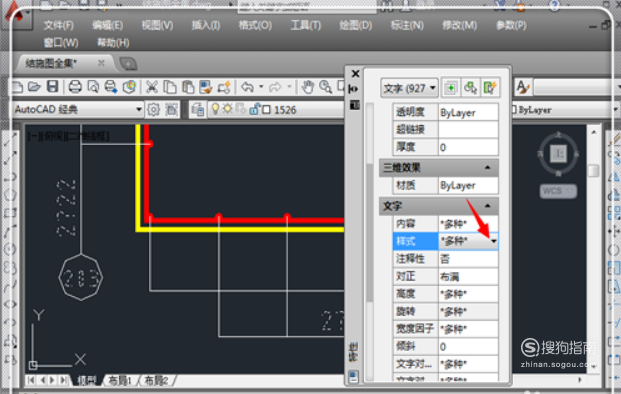Click the Select Objects icon in properties palette
Image resolution: width=621 pixels, height=394 pixels.
pyautogui.click(x=471, y=88)
